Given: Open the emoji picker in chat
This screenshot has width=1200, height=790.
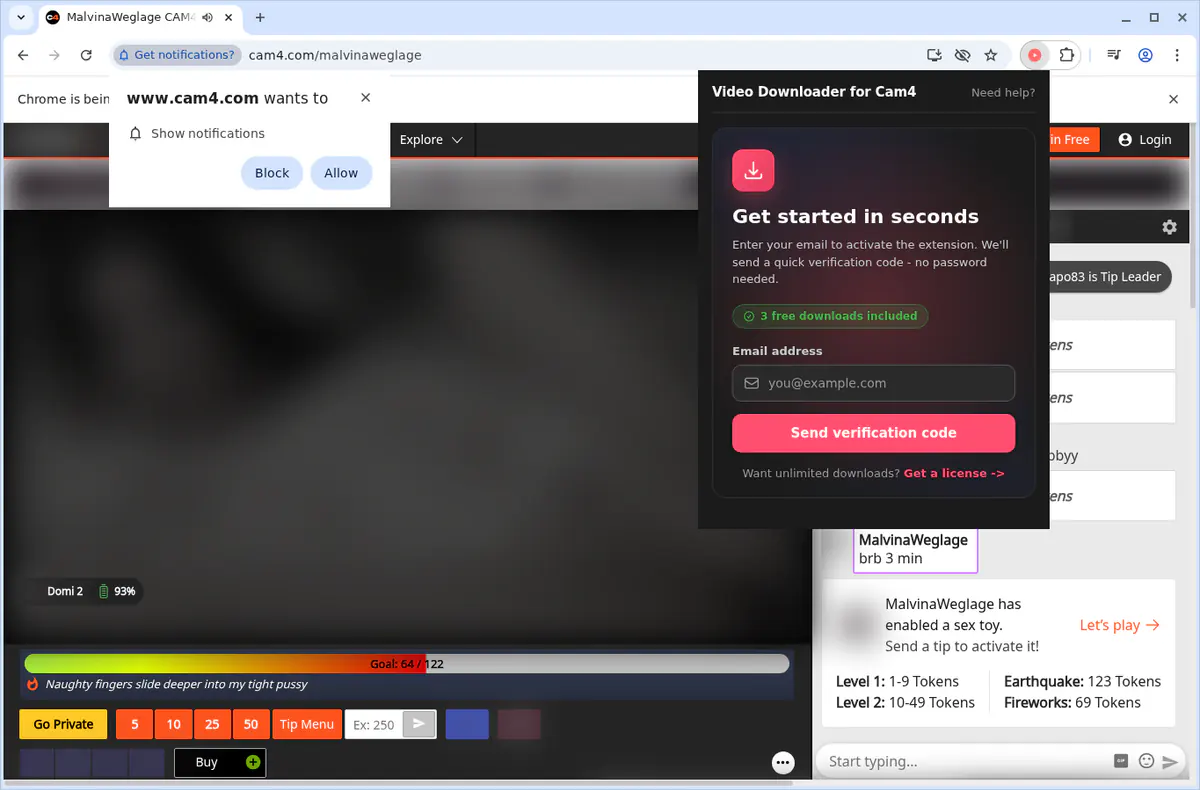Looking at the screenshot, I should (x=1146, y=761).
